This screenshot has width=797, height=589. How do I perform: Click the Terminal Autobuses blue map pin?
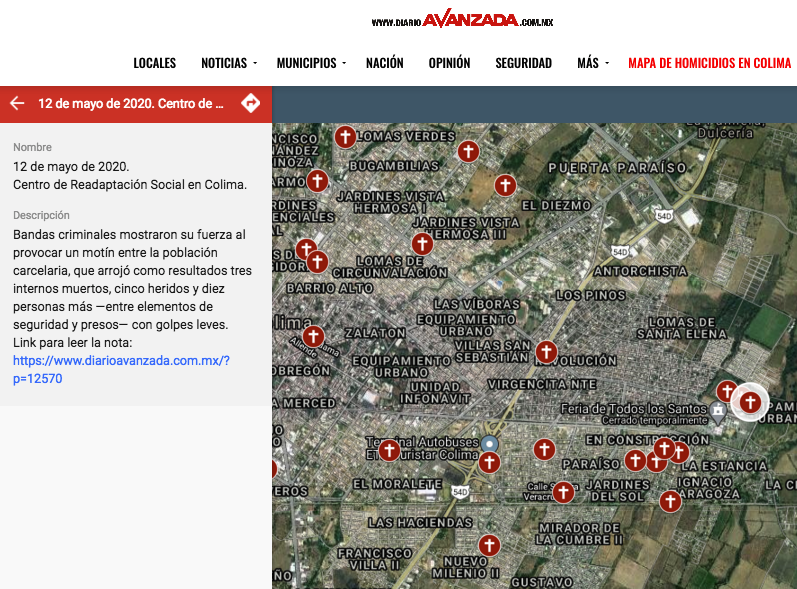489,443
